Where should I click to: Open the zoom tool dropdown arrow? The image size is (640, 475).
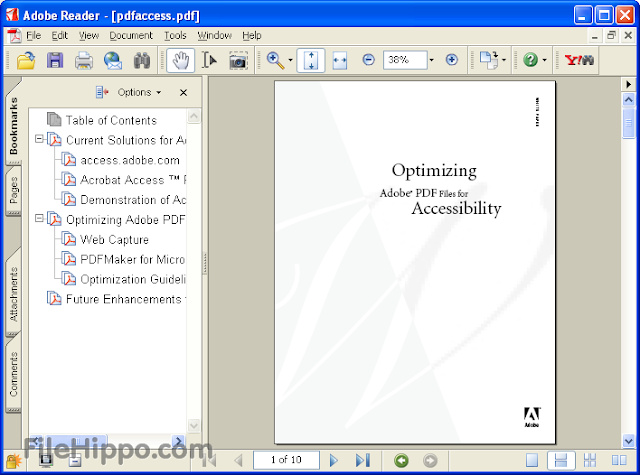click(291, 60)
